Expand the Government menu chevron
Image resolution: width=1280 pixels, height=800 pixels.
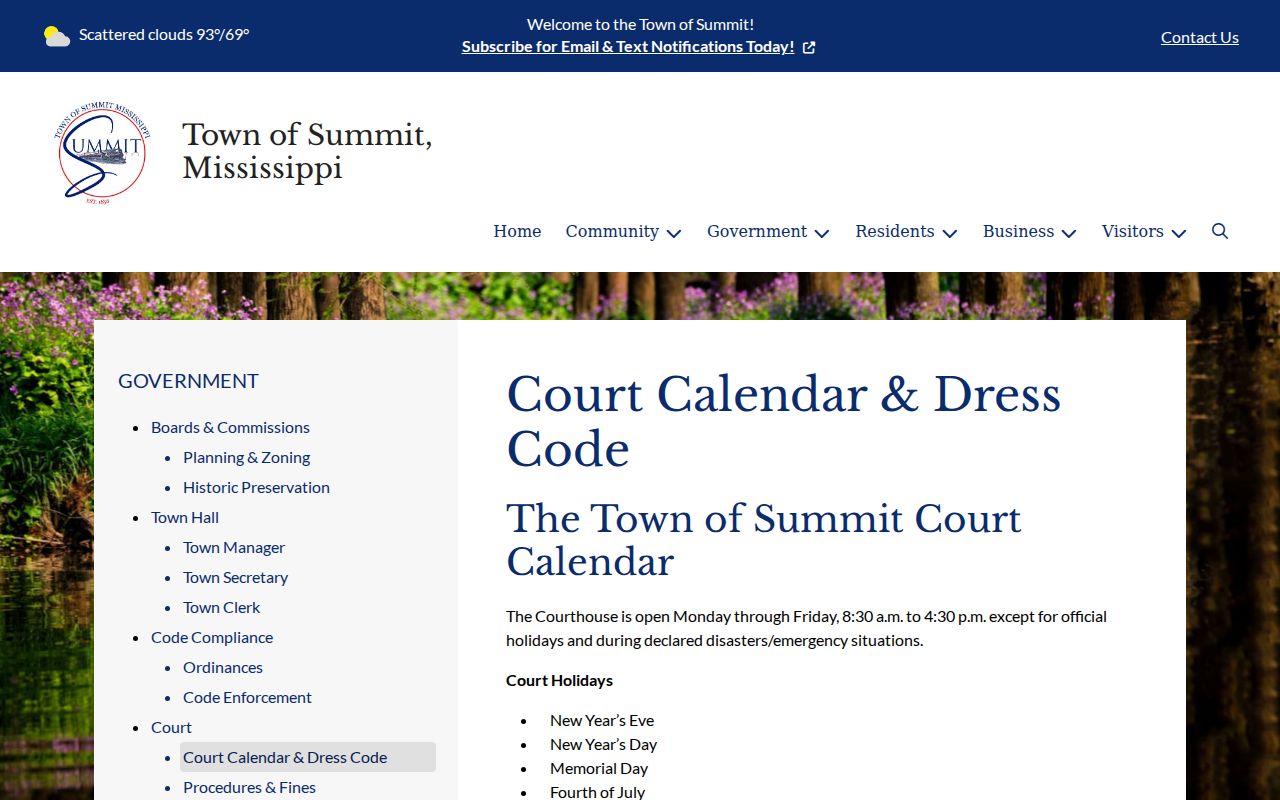tap(822, 233)
